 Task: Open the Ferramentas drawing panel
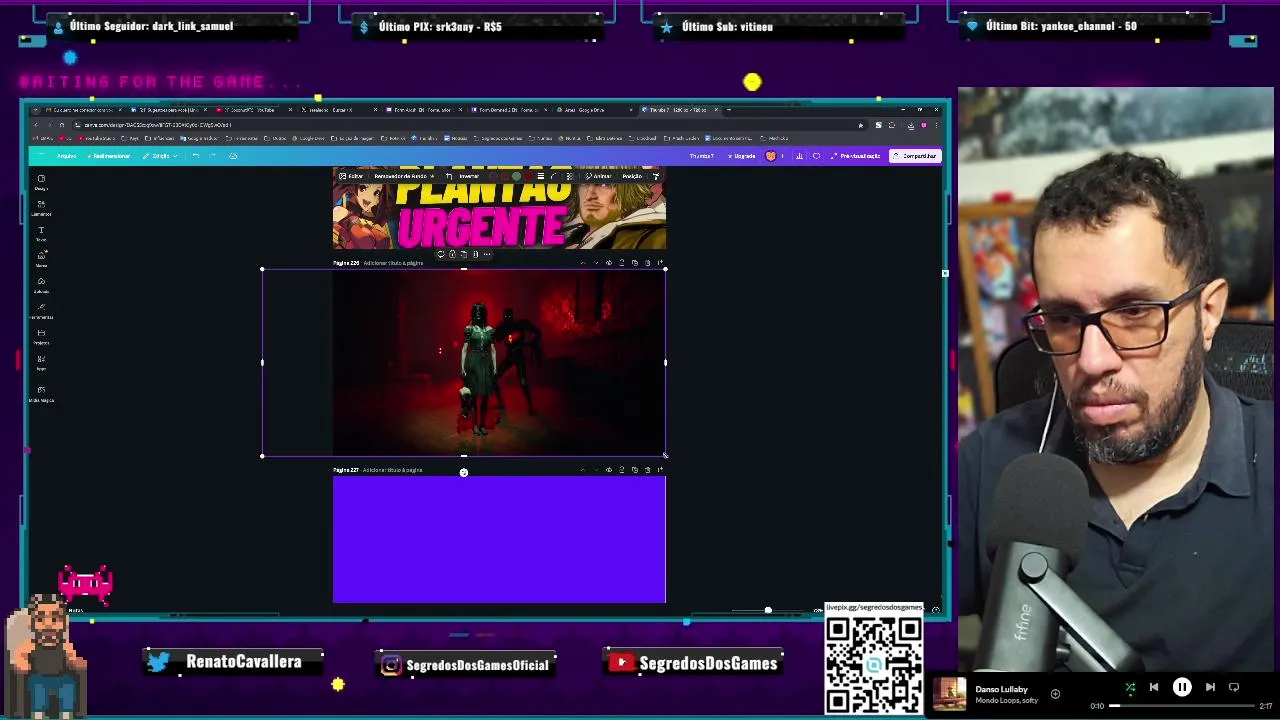(41, 310)
